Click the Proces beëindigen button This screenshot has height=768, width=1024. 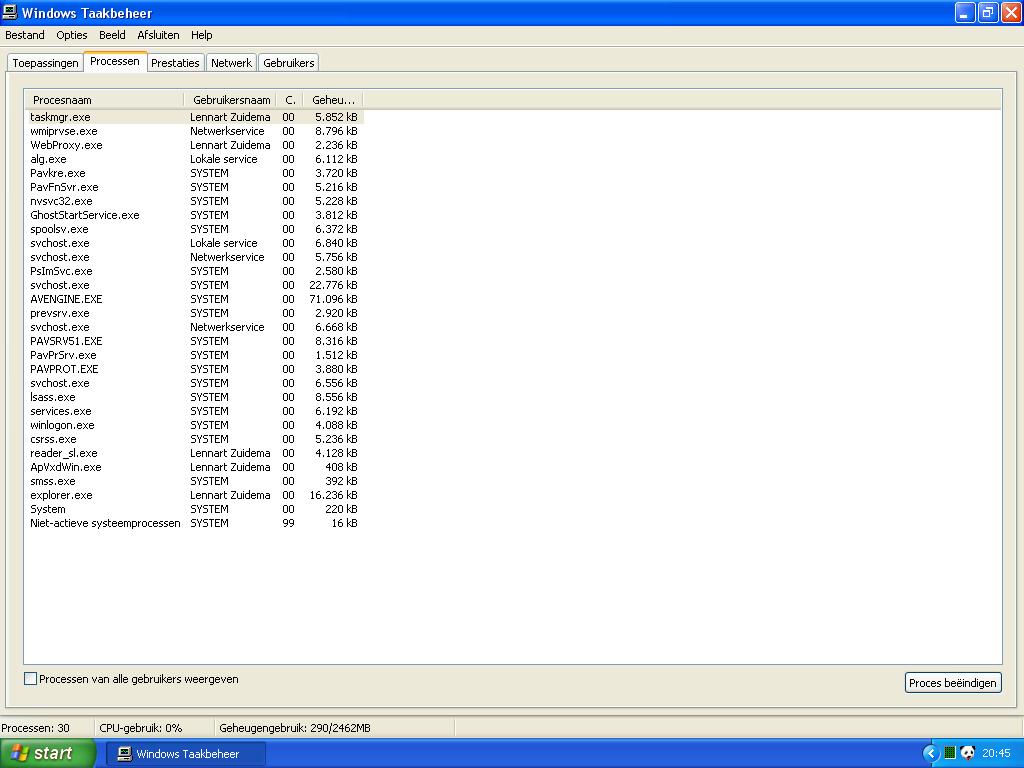953,682
